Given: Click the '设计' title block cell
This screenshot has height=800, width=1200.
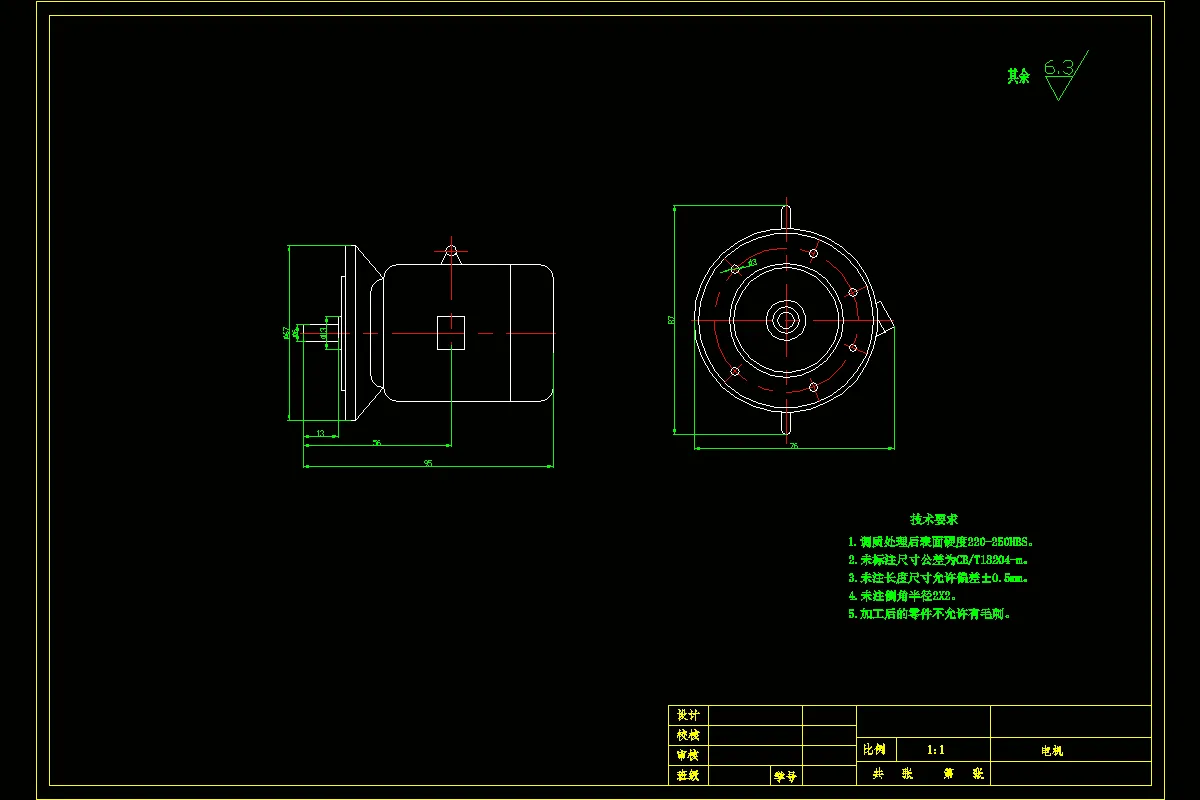Looking at the screenshot, I should click(688, 715).
